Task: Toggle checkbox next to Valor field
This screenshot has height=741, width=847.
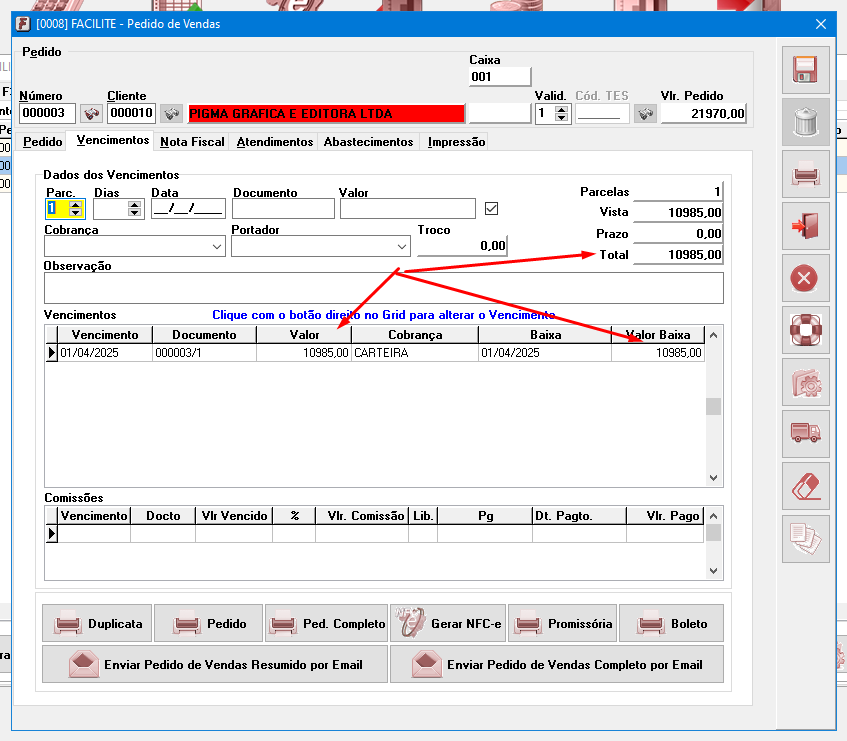Action: click(x=491, y=208)
